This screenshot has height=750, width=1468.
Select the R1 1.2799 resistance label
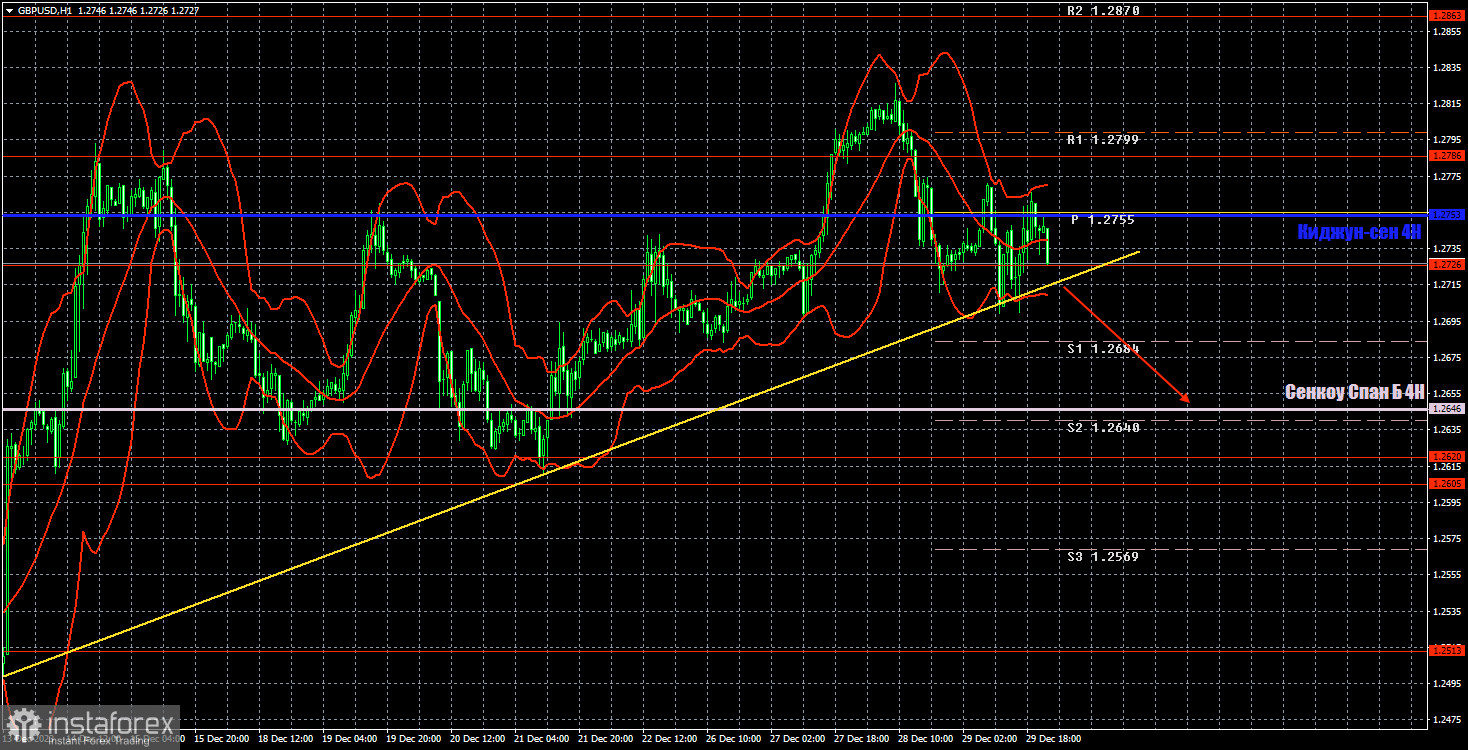[1103, 140]
